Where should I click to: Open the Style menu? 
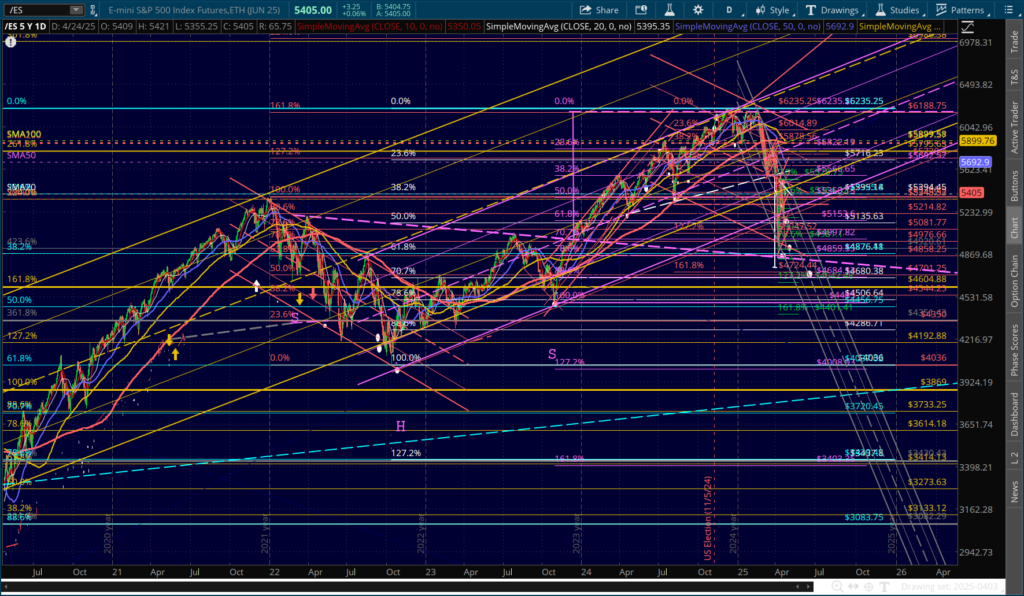pyautogui.click(x=773, y=10)
